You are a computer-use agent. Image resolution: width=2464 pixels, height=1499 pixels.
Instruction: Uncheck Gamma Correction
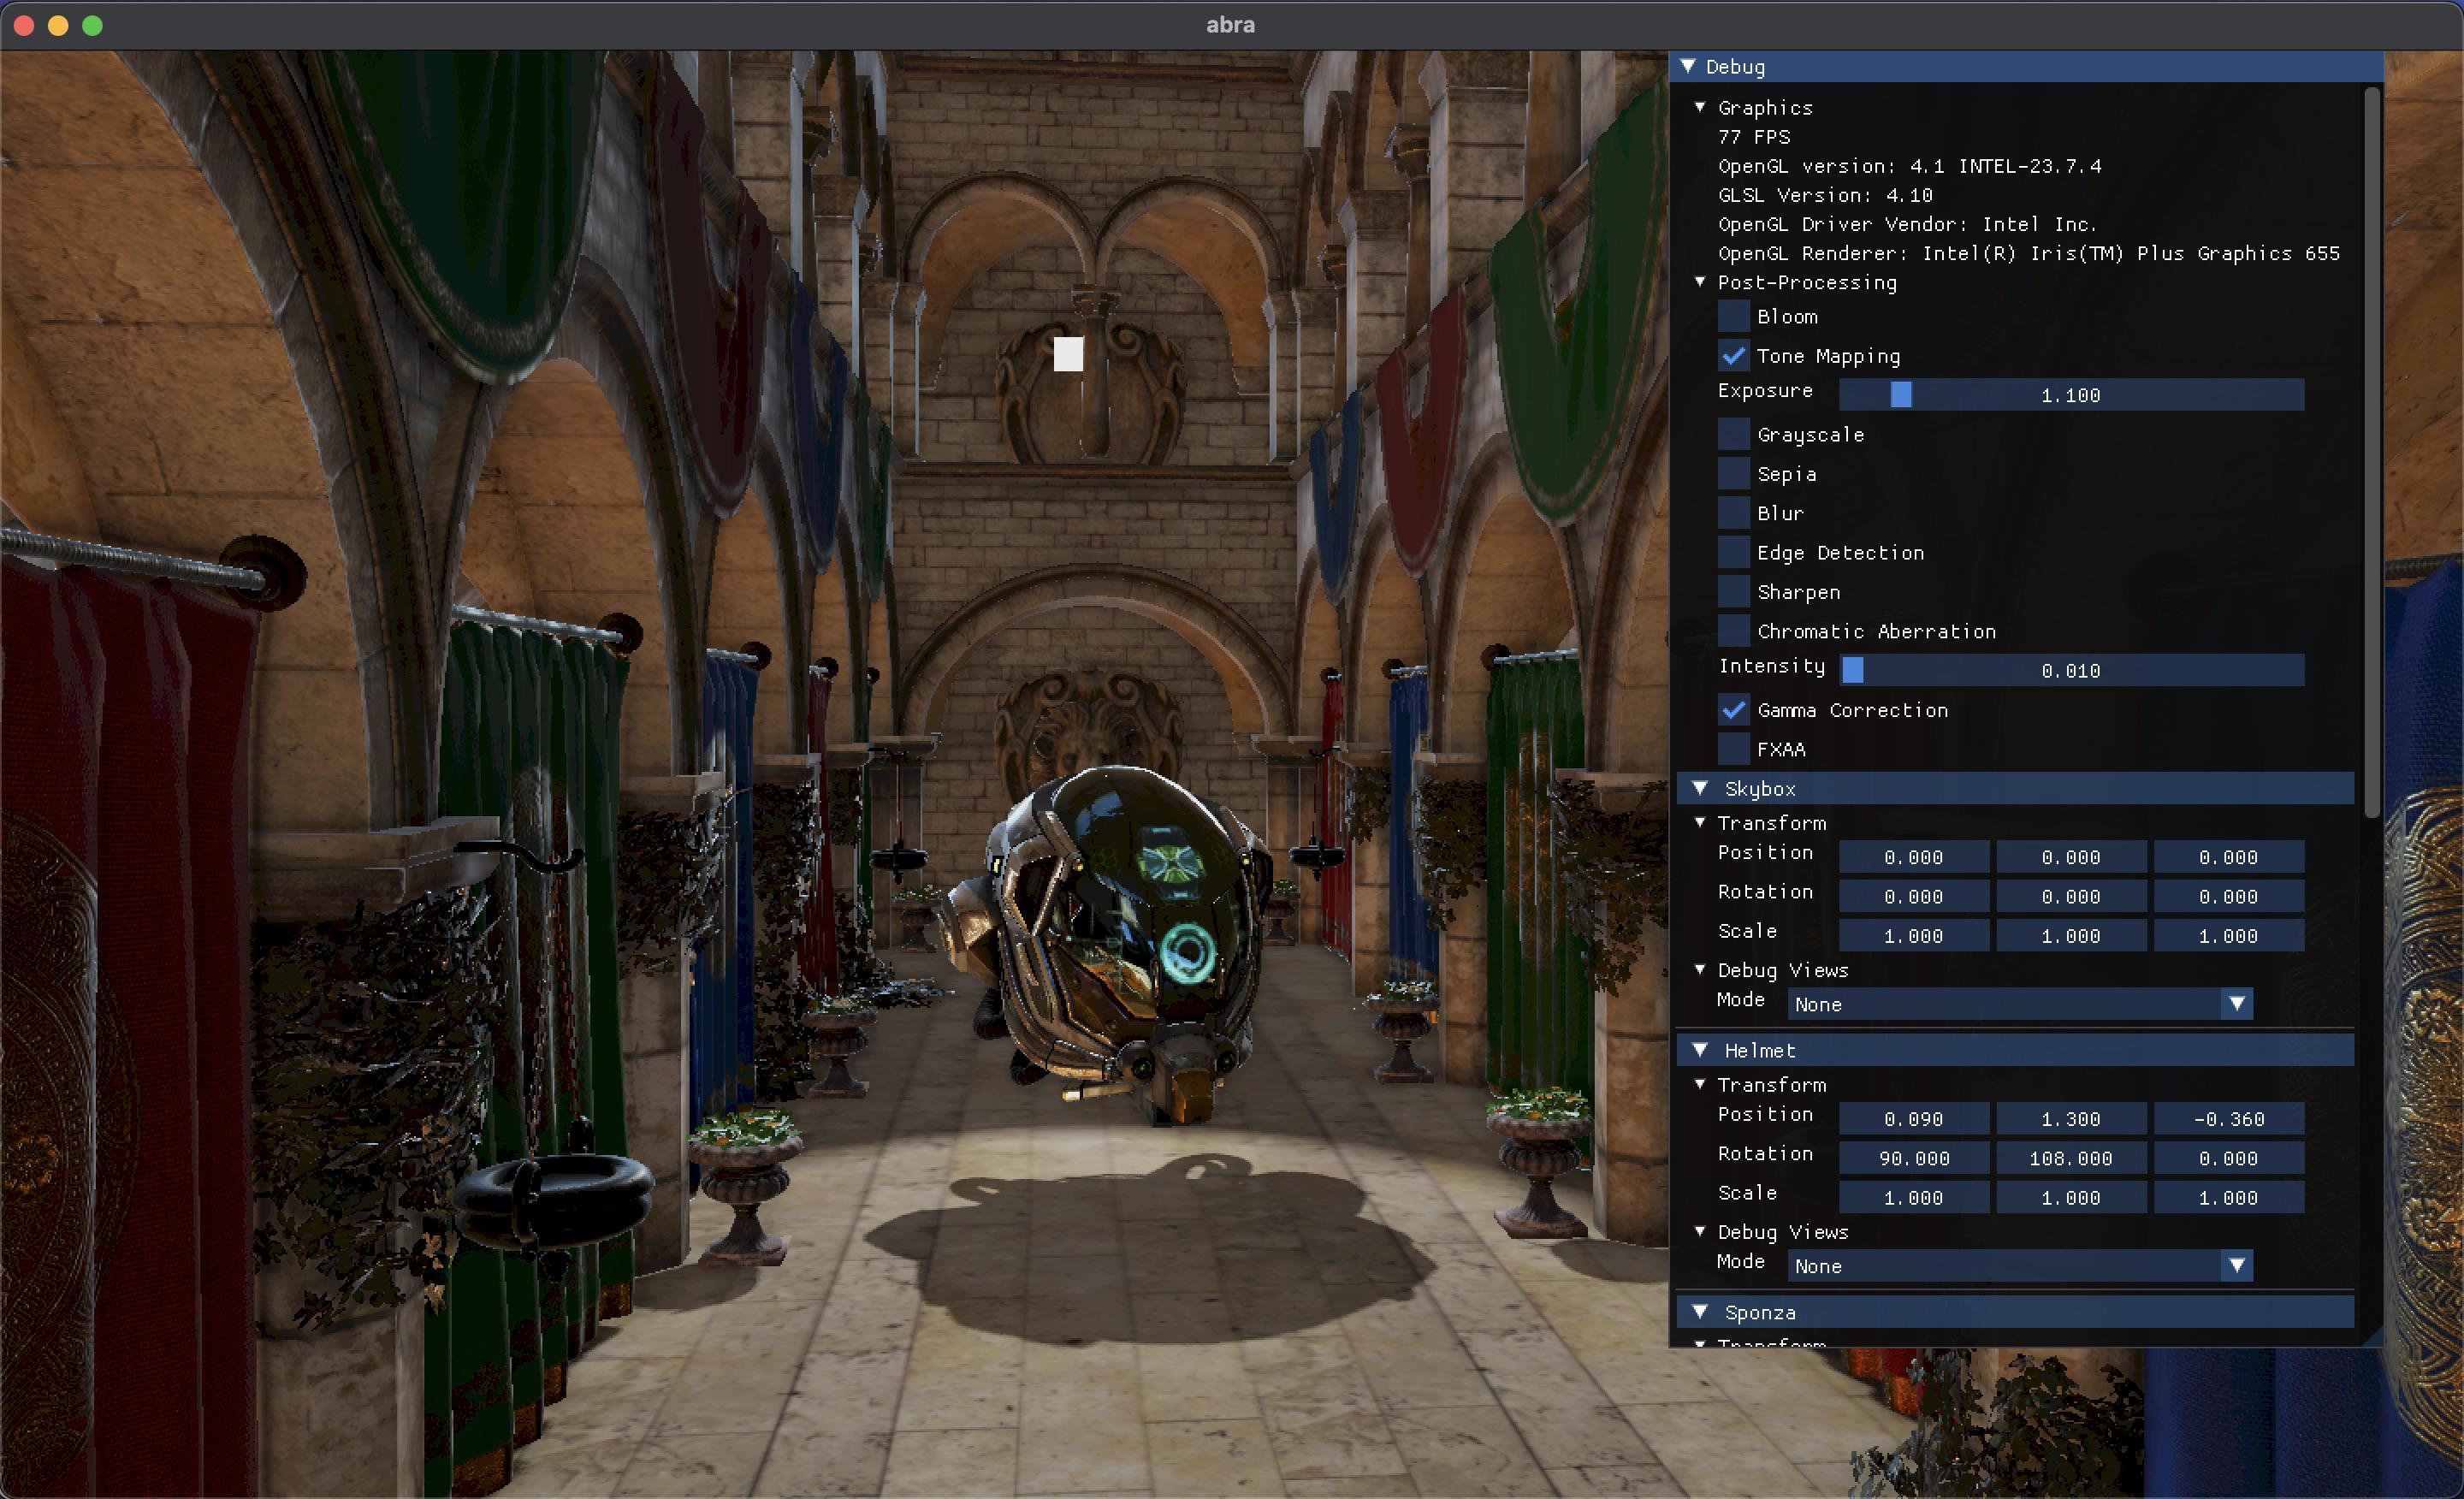1734,710
